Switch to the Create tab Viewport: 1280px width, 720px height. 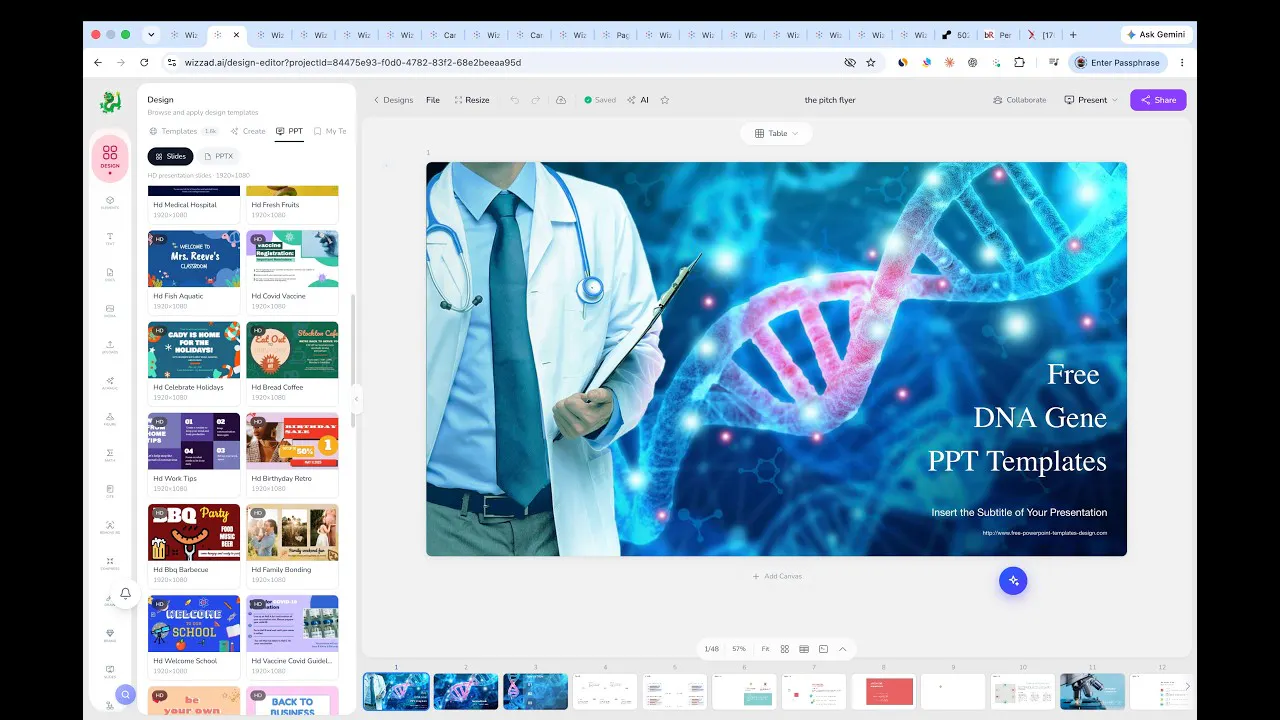point(248,131)
